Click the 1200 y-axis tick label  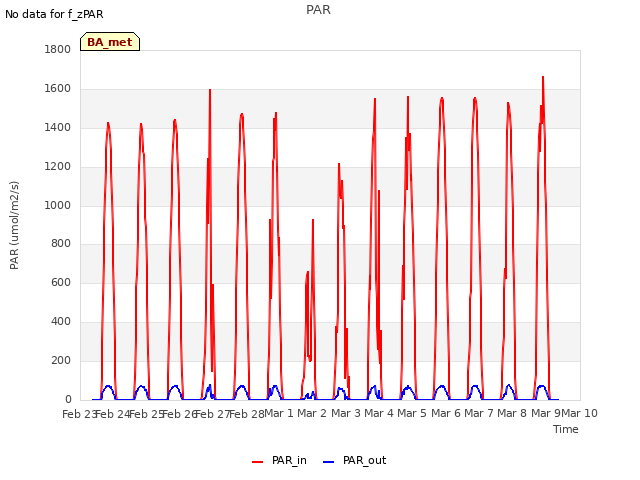(x=58, y=167)
